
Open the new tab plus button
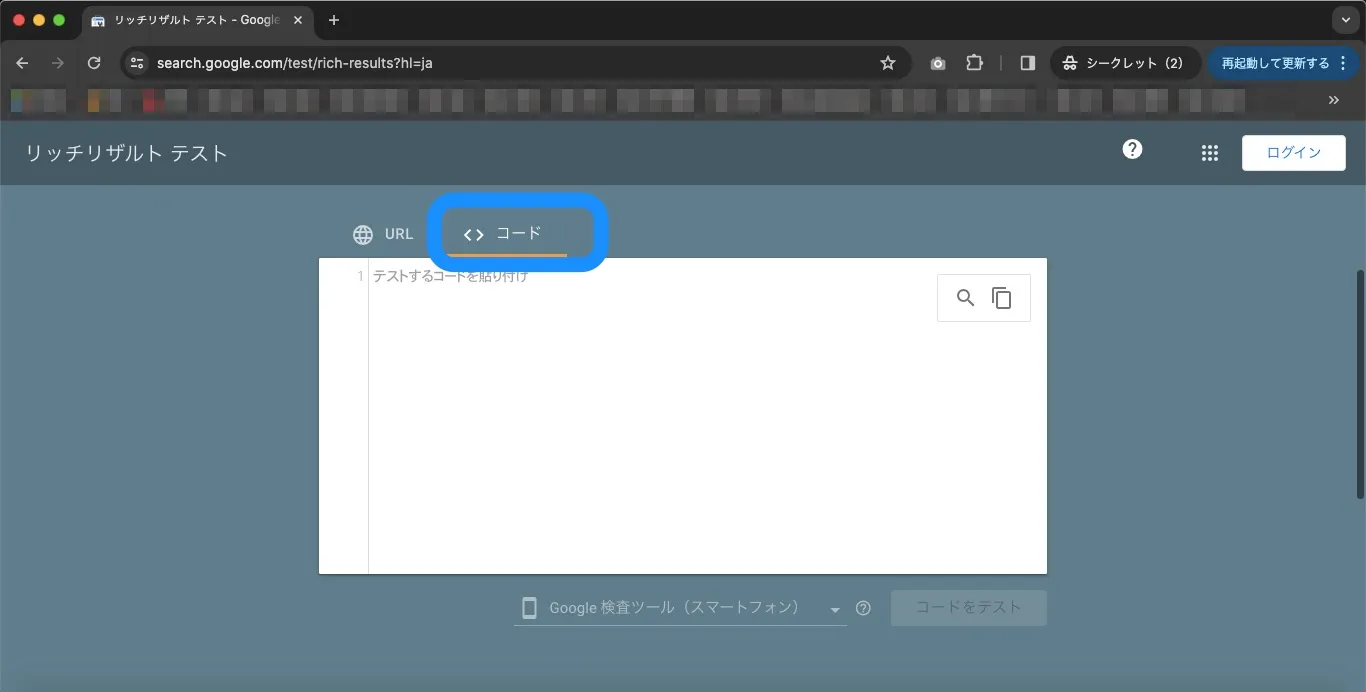tap(334, 20)
